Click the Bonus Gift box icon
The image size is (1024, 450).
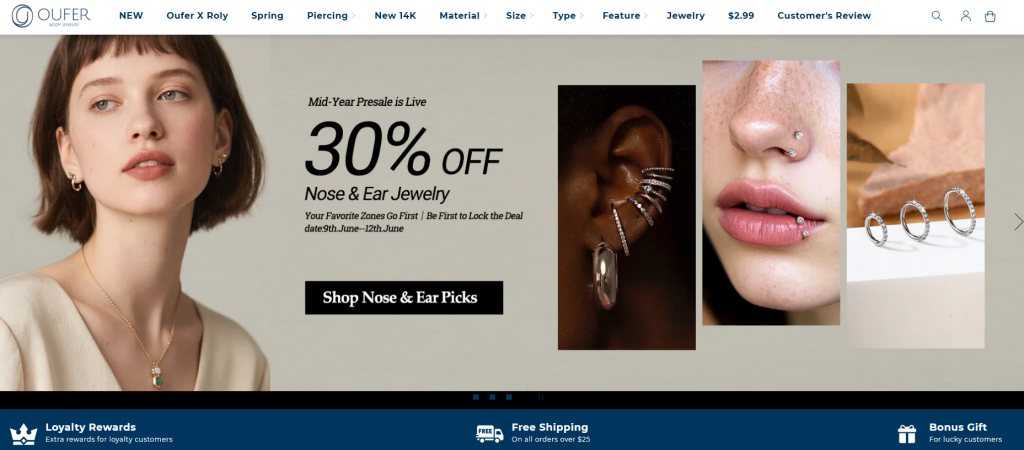coord(906,434)
